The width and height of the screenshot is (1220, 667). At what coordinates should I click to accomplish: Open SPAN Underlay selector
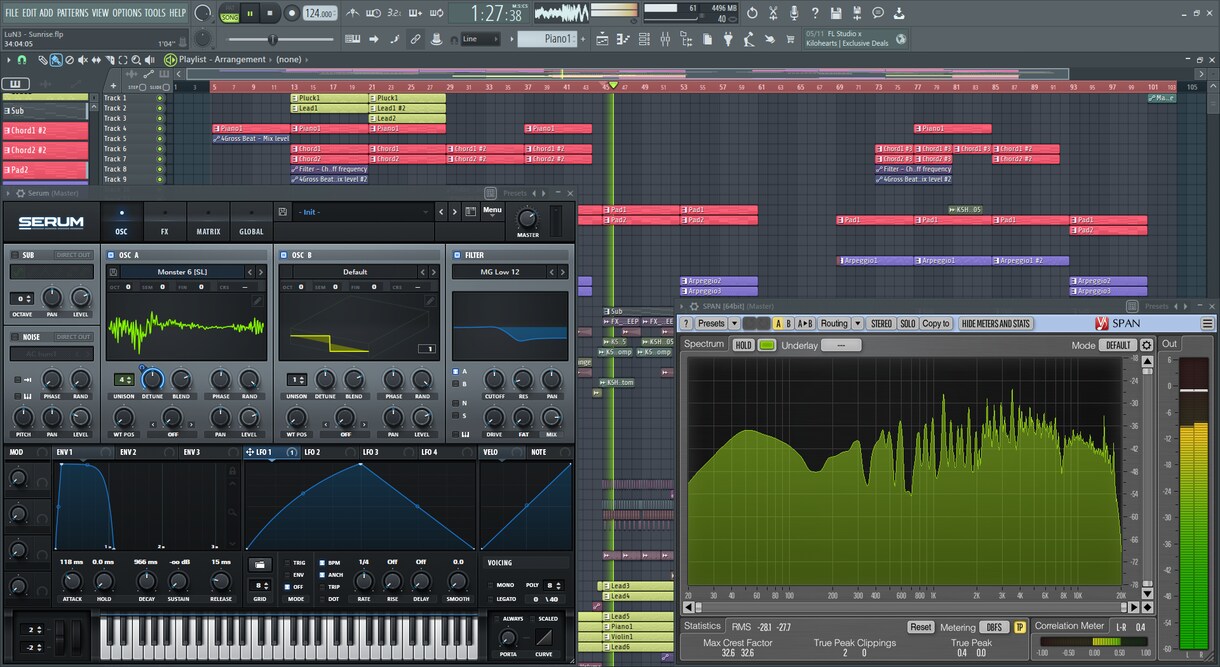click(841, 345)
